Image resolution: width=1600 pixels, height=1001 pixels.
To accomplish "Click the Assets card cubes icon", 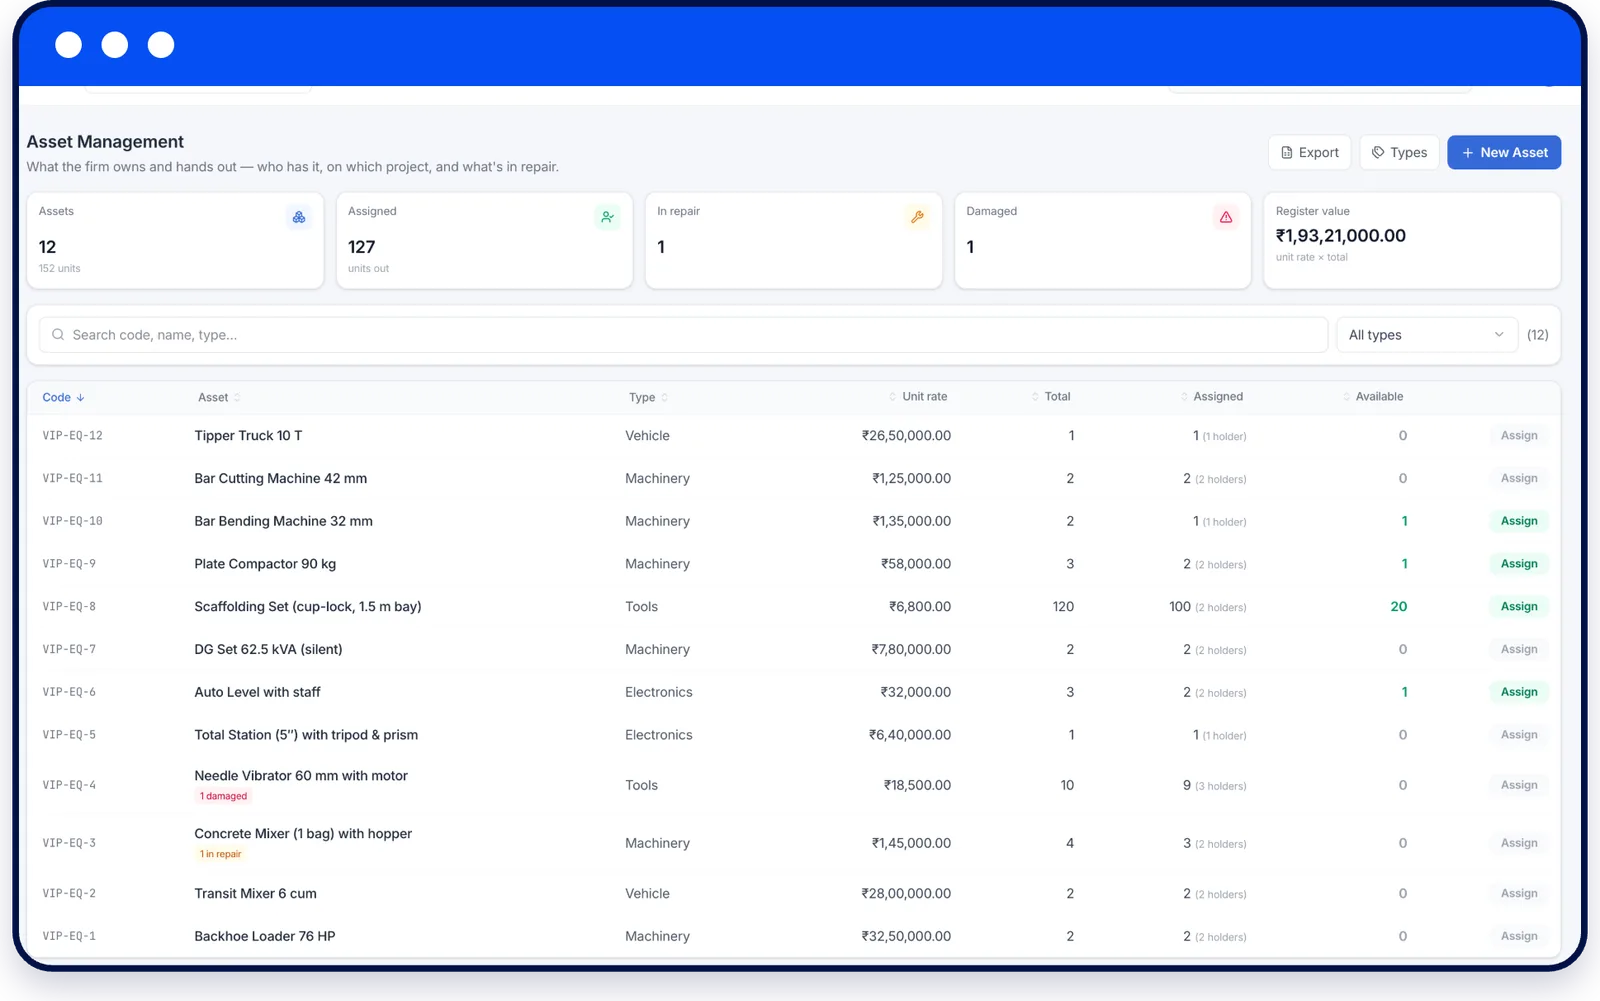I will [298, 217].
